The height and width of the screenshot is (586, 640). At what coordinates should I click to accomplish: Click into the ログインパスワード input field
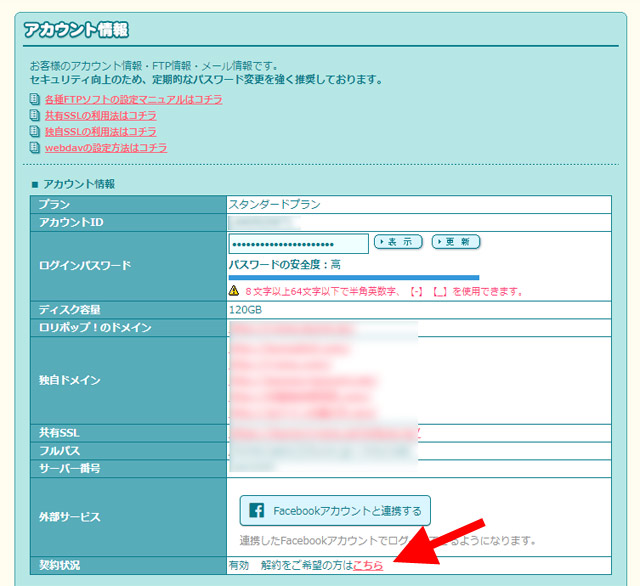tap(298, 244)
